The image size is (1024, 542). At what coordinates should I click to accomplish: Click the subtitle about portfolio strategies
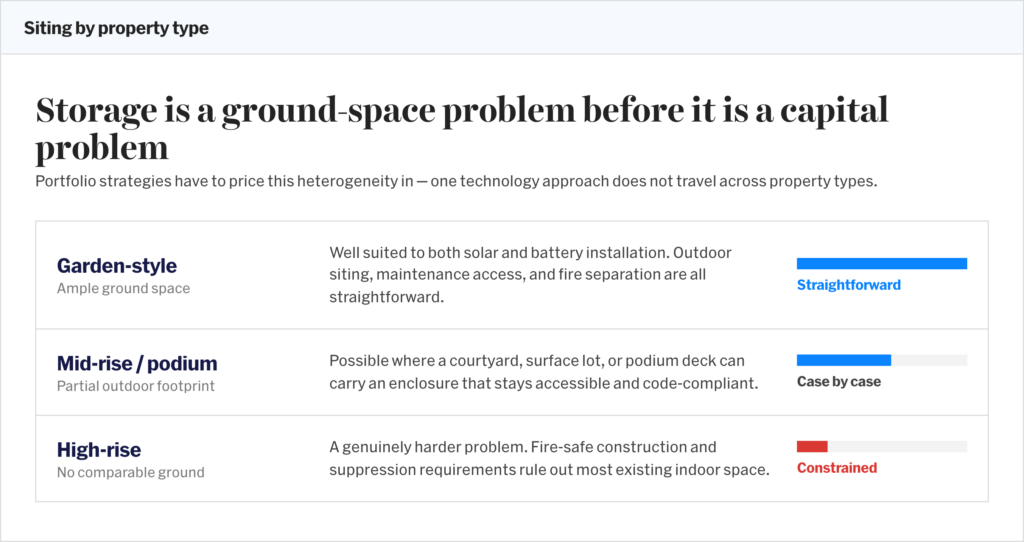456,181
